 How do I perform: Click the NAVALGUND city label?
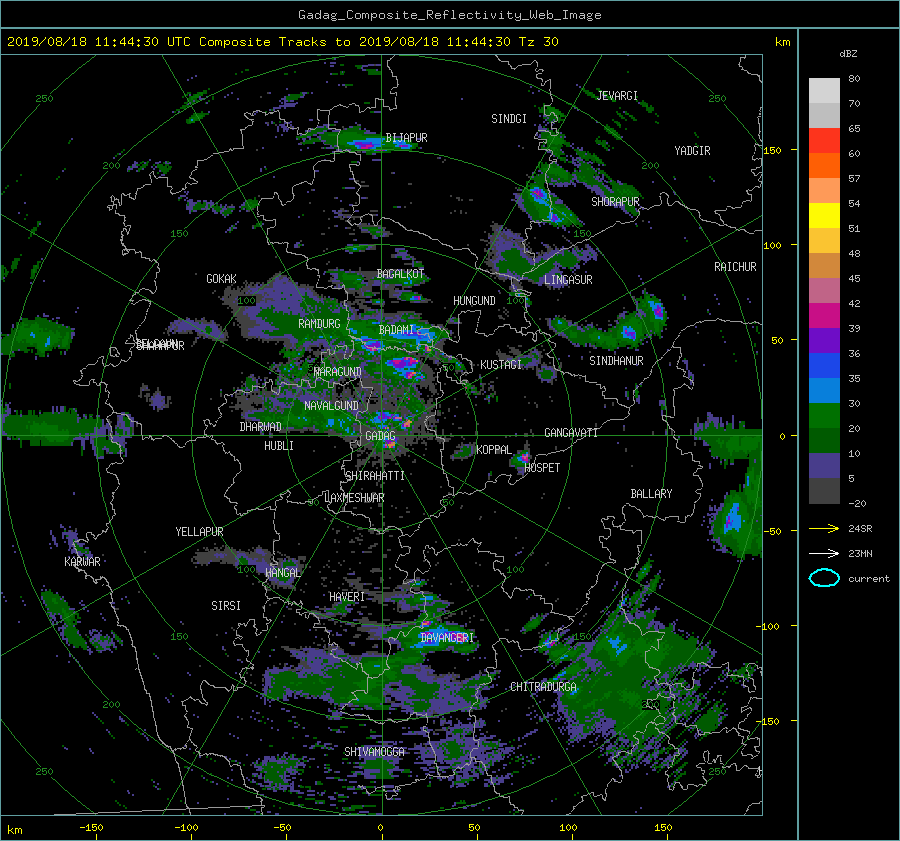[x=331, y=406]
